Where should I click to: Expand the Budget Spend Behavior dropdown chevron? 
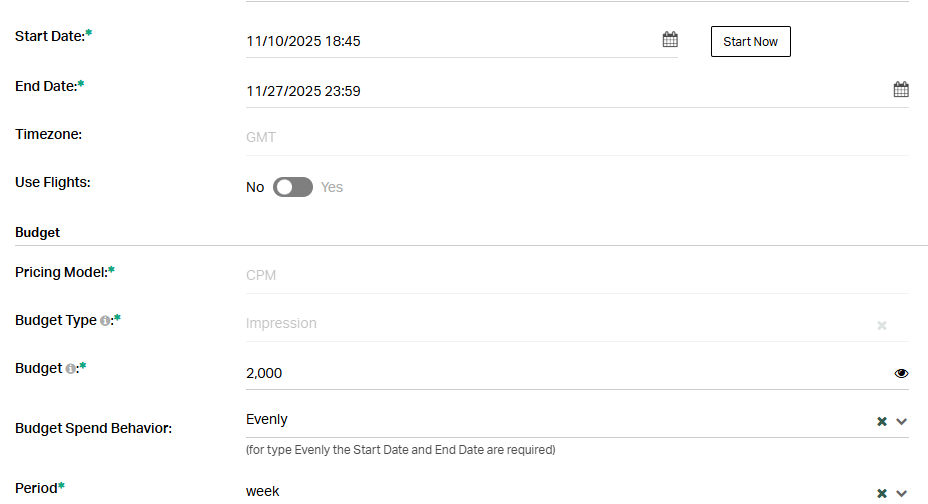(901, 421)
